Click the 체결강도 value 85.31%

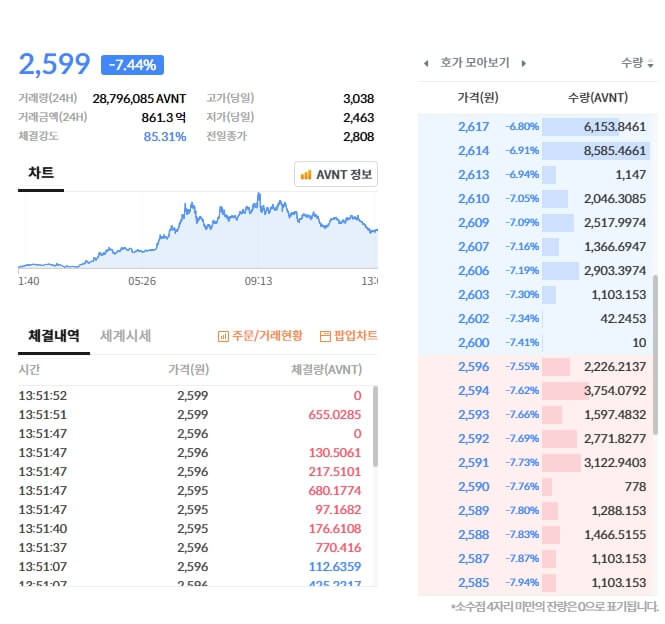tap(165, 137)
